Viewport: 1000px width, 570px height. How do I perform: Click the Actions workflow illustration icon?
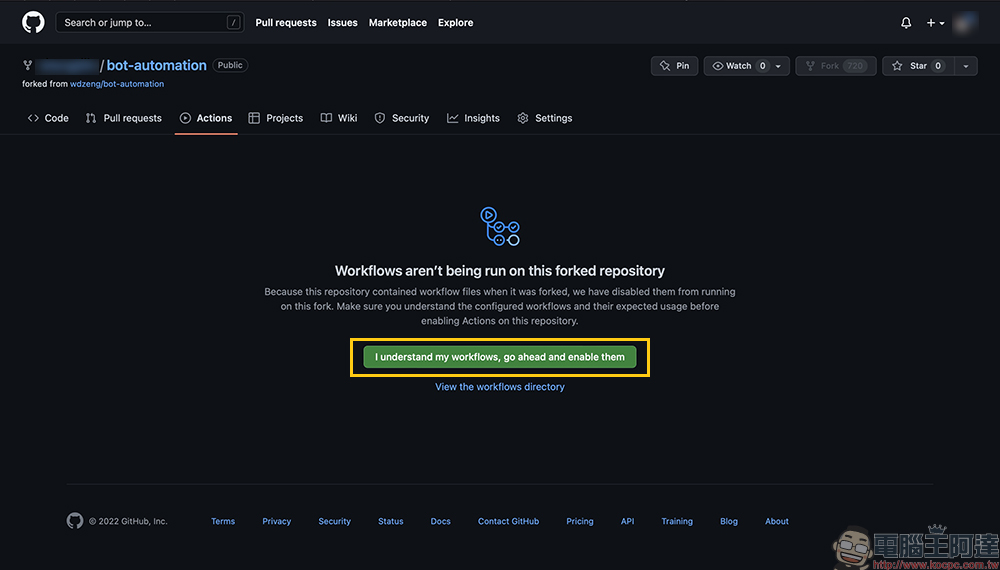point(500,227)
